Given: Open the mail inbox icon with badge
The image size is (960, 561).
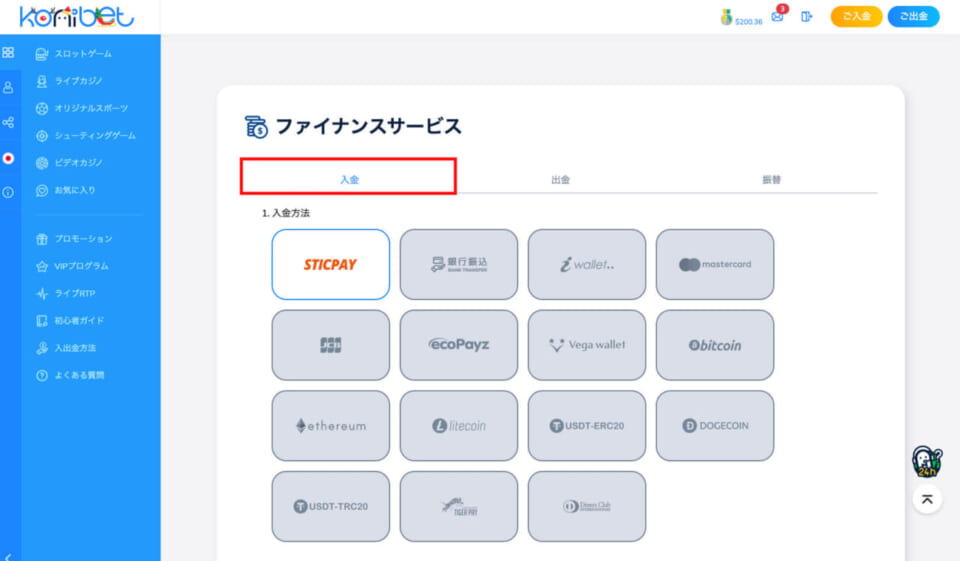Looking at the screenshot, I should [778, 15].
